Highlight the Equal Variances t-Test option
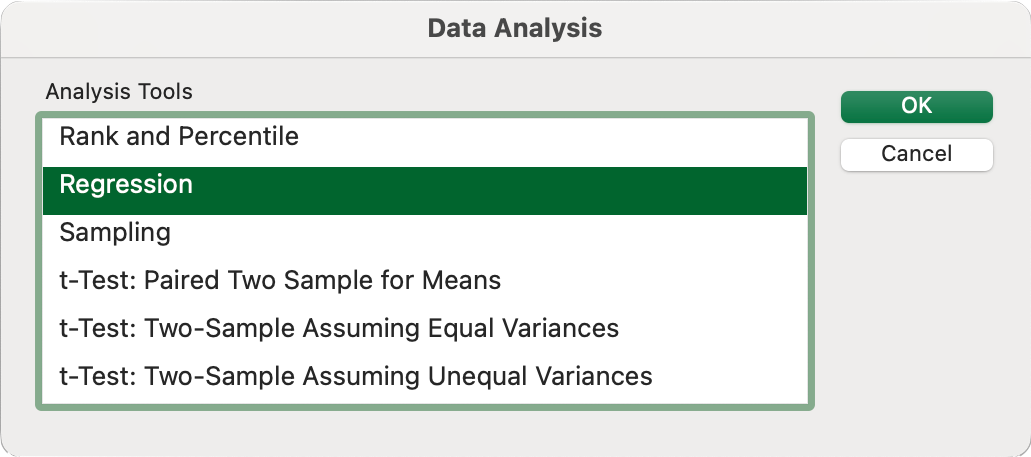Screen dimensions: 1031x457 [339, 329]
